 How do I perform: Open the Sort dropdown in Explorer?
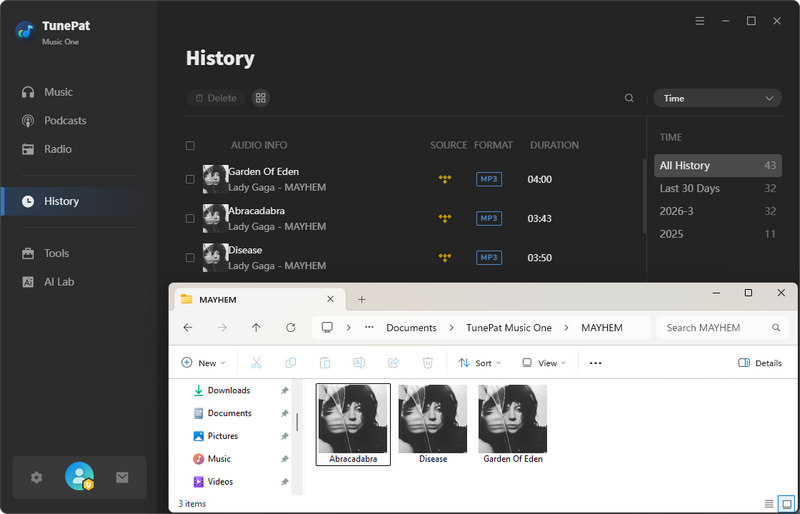(481, 363)
